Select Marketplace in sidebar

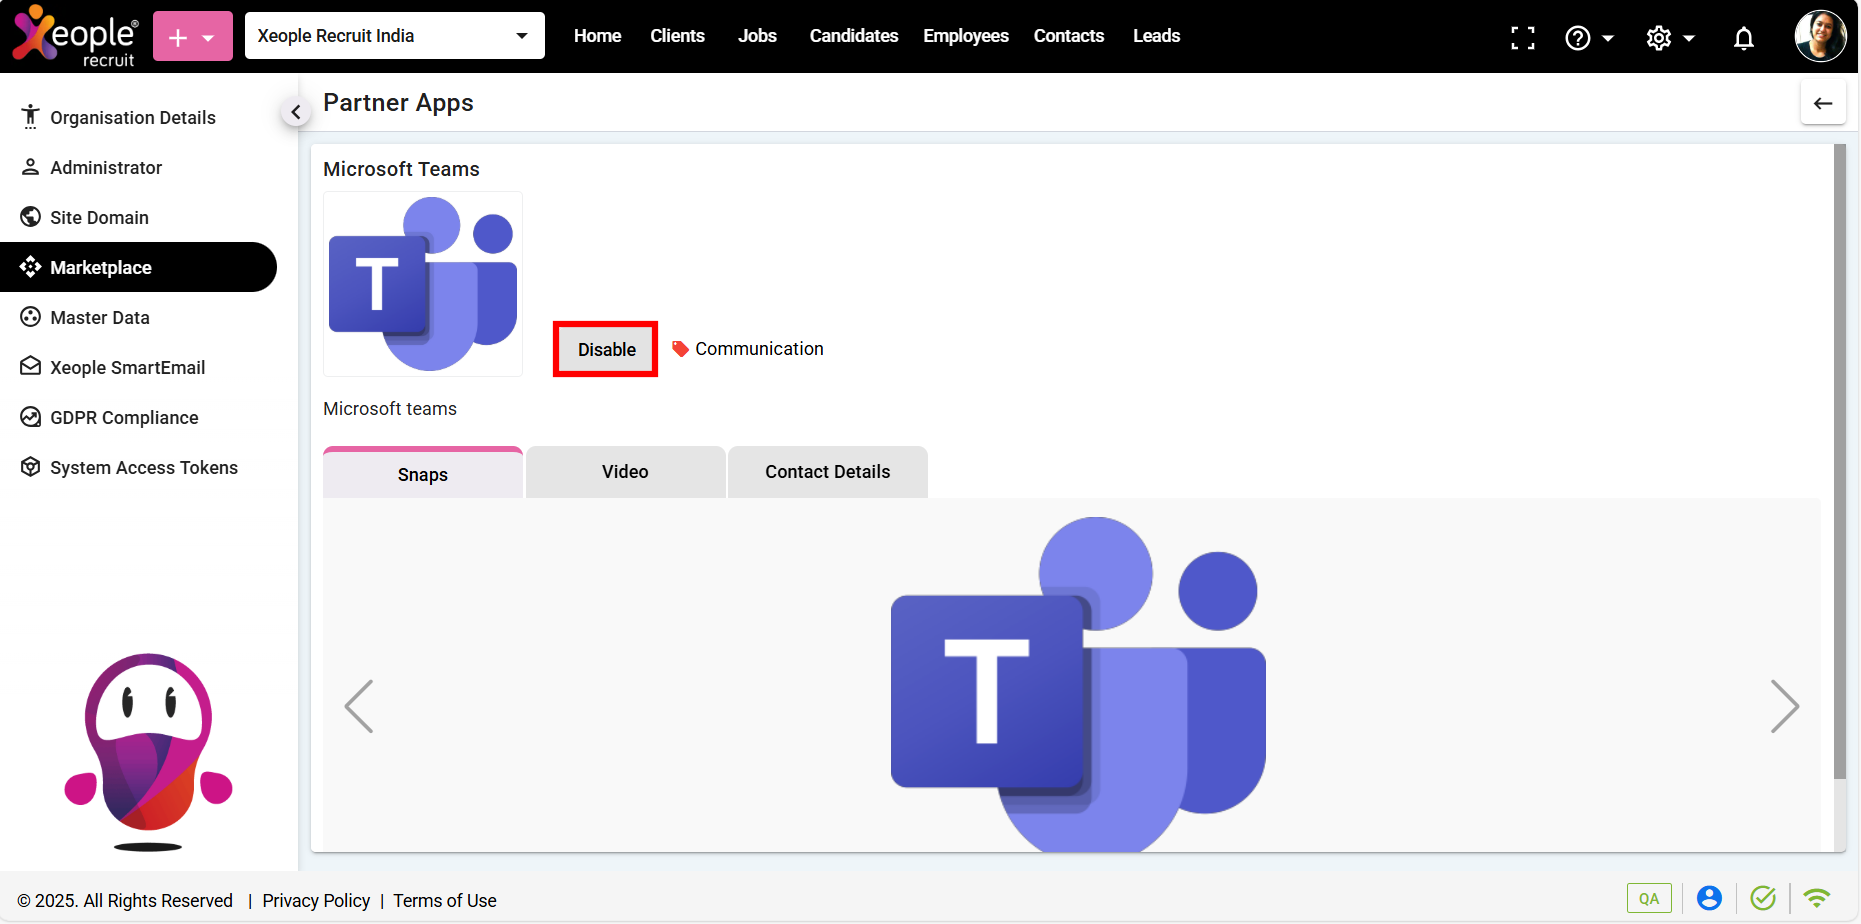click(x=138, y=267)
